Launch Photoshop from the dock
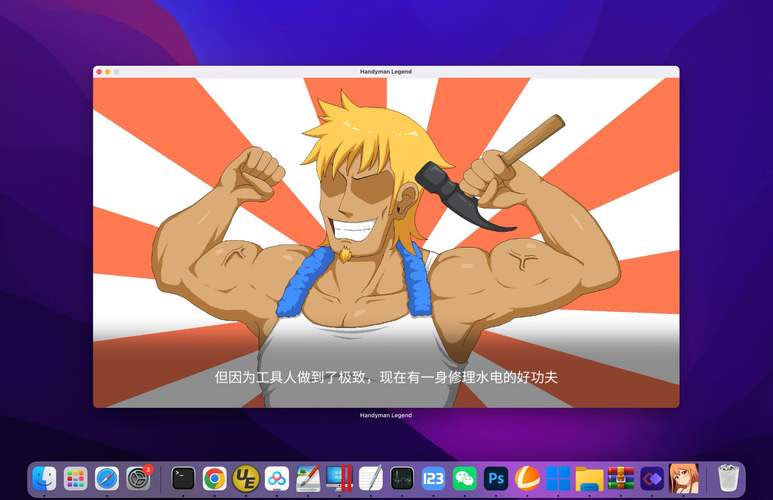This screenshot has width=773, height=500. [x=495, y=478]
